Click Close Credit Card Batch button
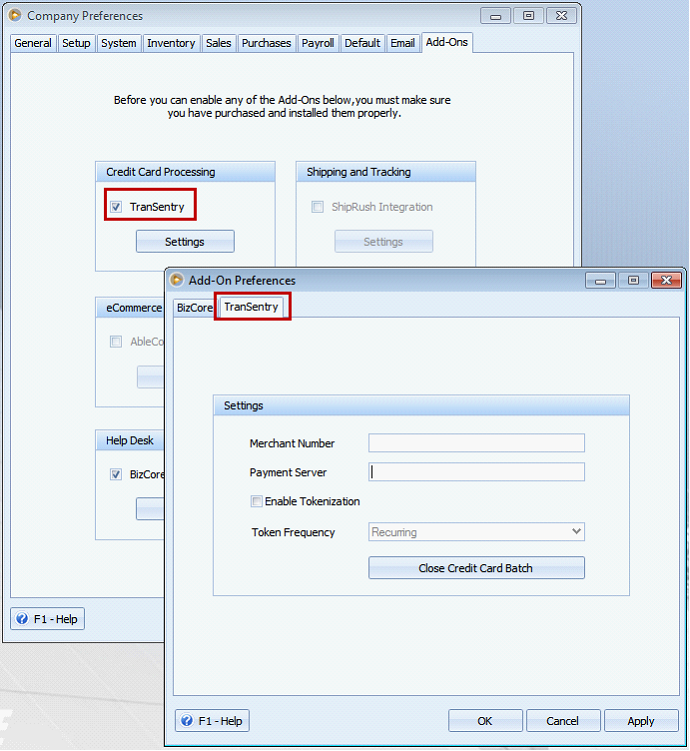The width and height of the screenshot is (690, 751). point(476,568)
